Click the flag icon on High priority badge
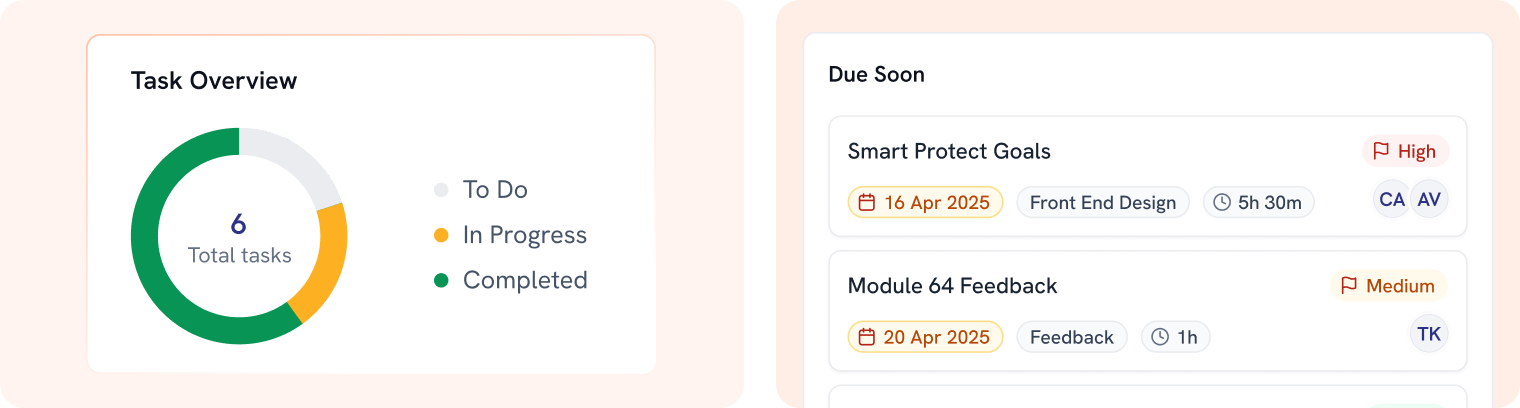Screen dimensions: 1520x408 (x=1381, y=151)
